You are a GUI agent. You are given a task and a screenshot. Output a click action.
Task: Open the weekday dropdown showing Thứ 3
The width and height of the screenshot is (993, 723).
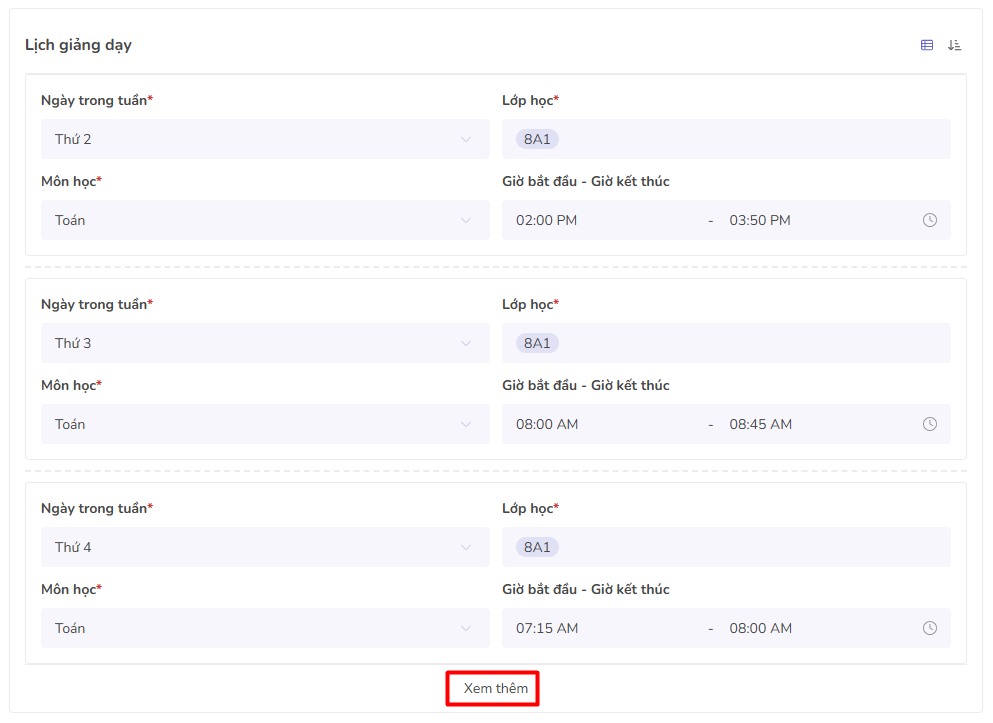tap(265, 343)
